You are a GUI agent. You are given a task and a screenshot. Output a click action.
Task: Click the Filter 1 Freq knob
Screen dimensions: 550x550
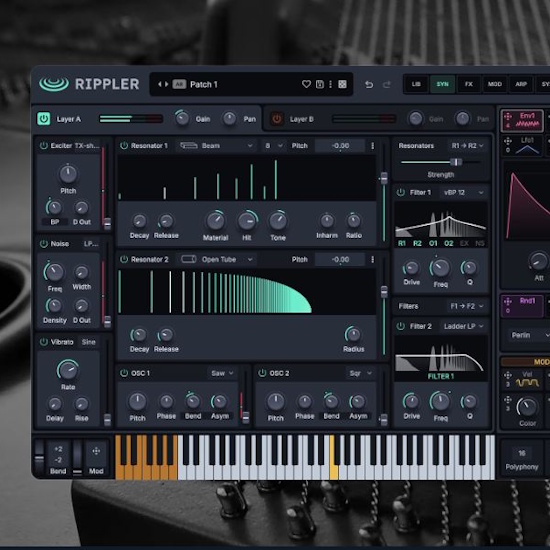tap(440, 268)
